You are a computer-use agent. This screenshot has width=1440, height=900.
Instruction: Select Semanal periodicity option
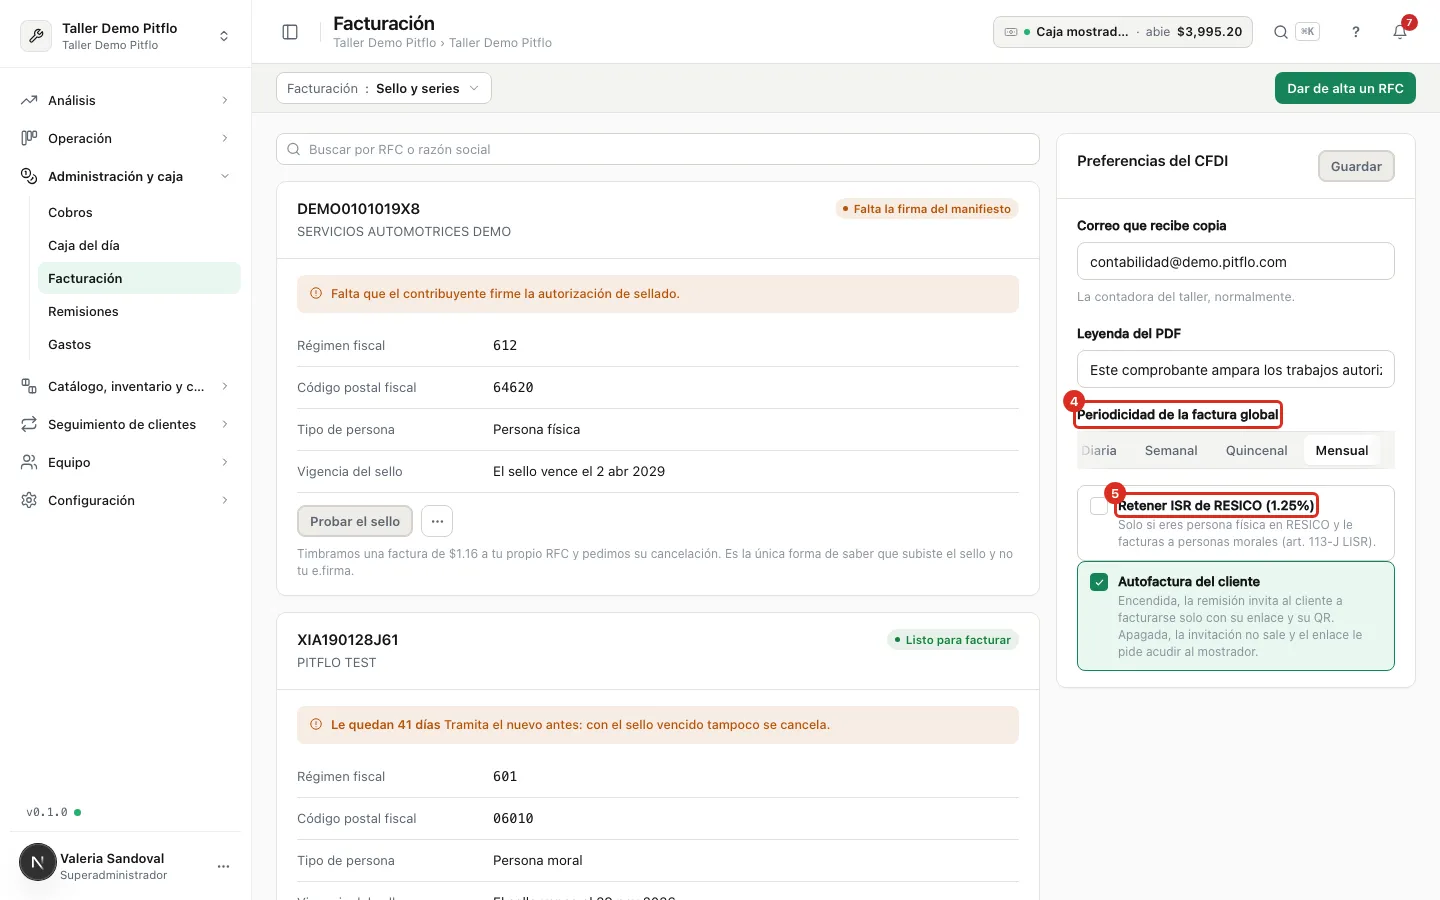click(1171, 451)
